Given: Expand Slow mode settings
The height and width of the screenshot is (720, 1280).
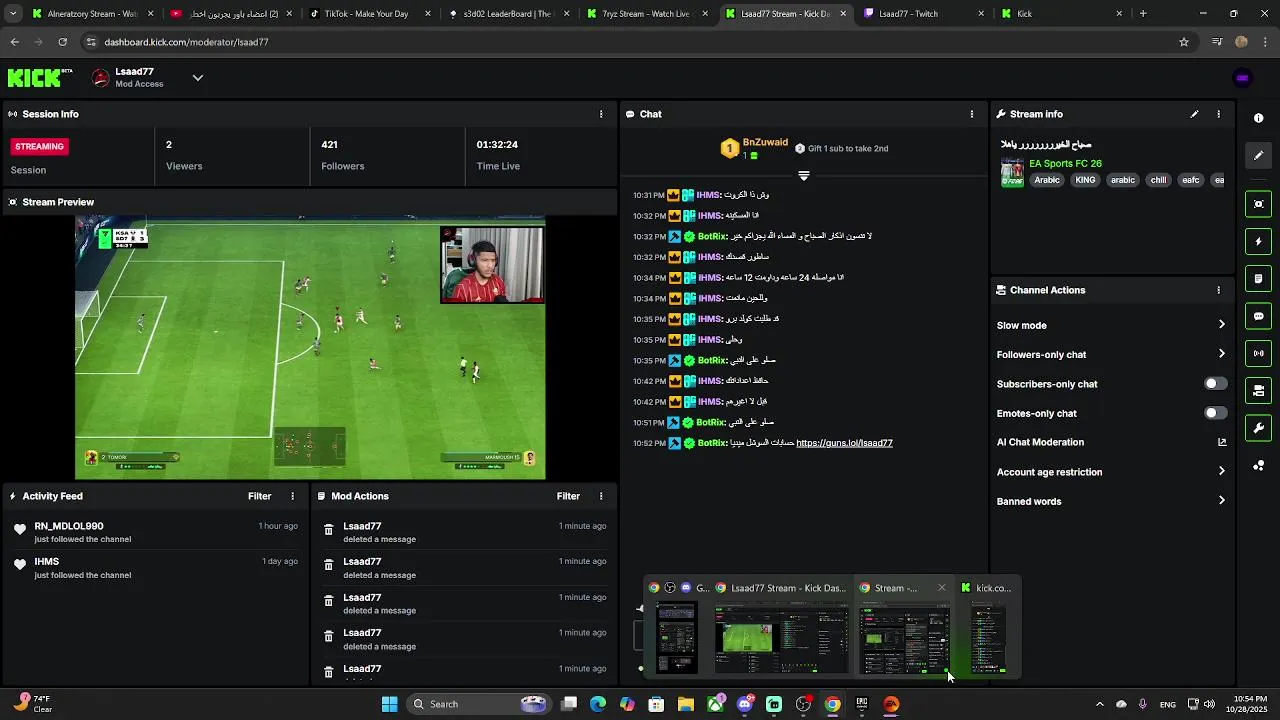Looking at the screenshot, I should click(1111, 325).
